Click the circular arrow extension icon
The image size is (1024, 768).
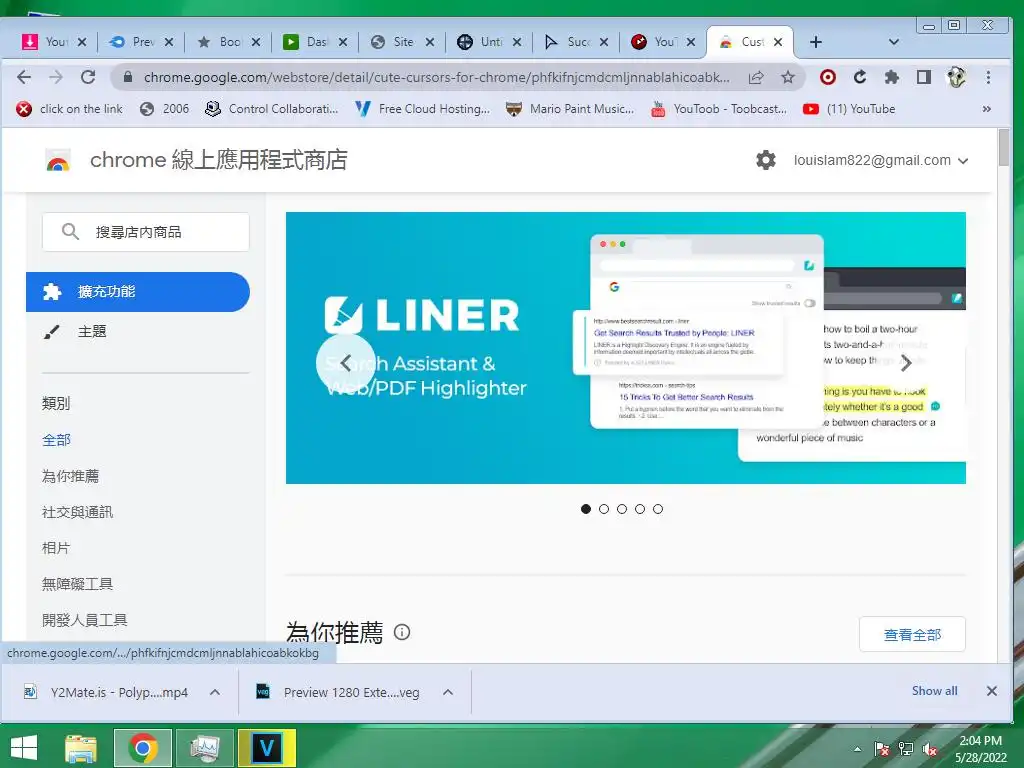pos(860,78)
